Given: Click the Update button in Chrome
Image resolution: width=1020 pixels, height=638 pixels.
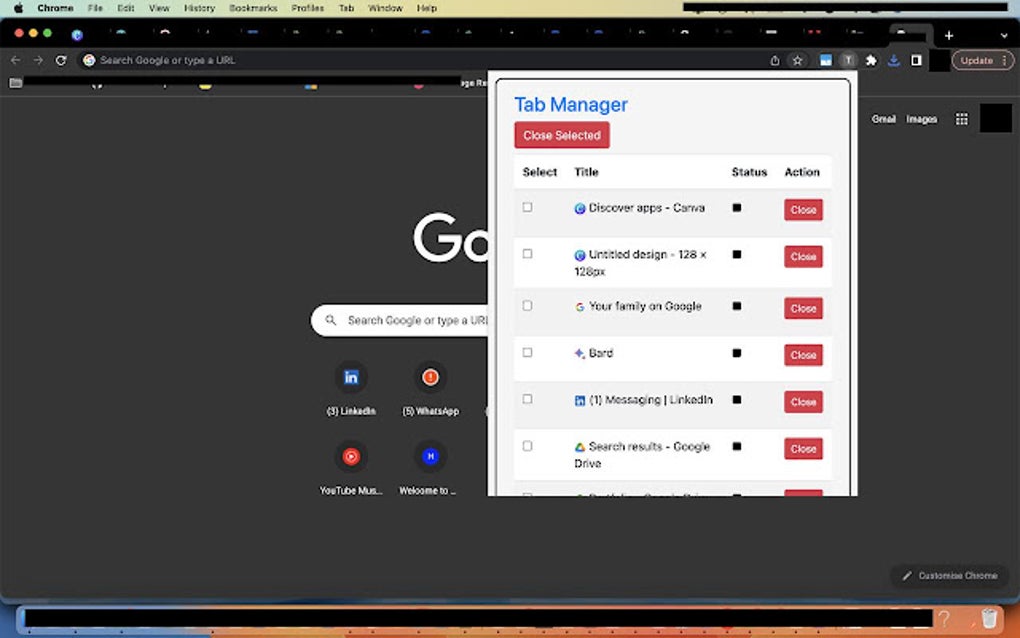Looking at the screenshot, I should [977, 60].
